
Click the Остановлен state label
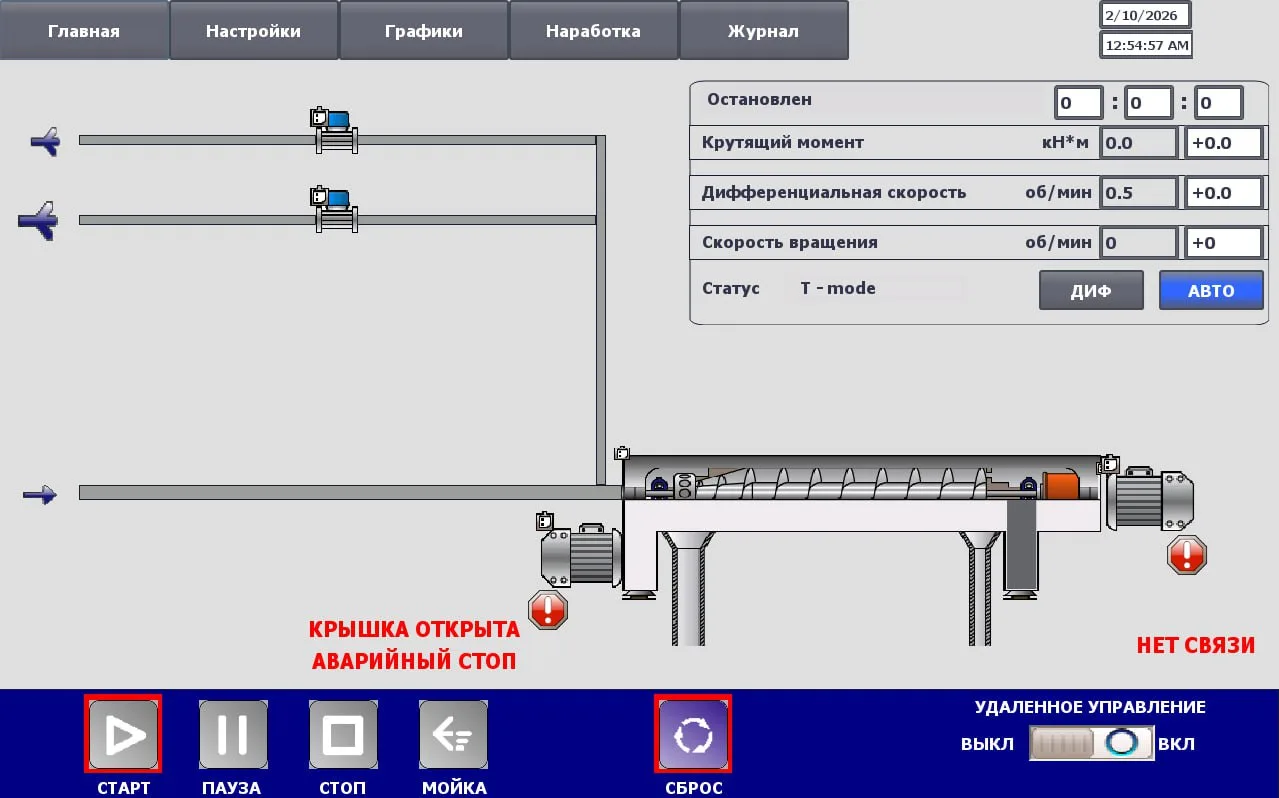click(x=759, y=99)
